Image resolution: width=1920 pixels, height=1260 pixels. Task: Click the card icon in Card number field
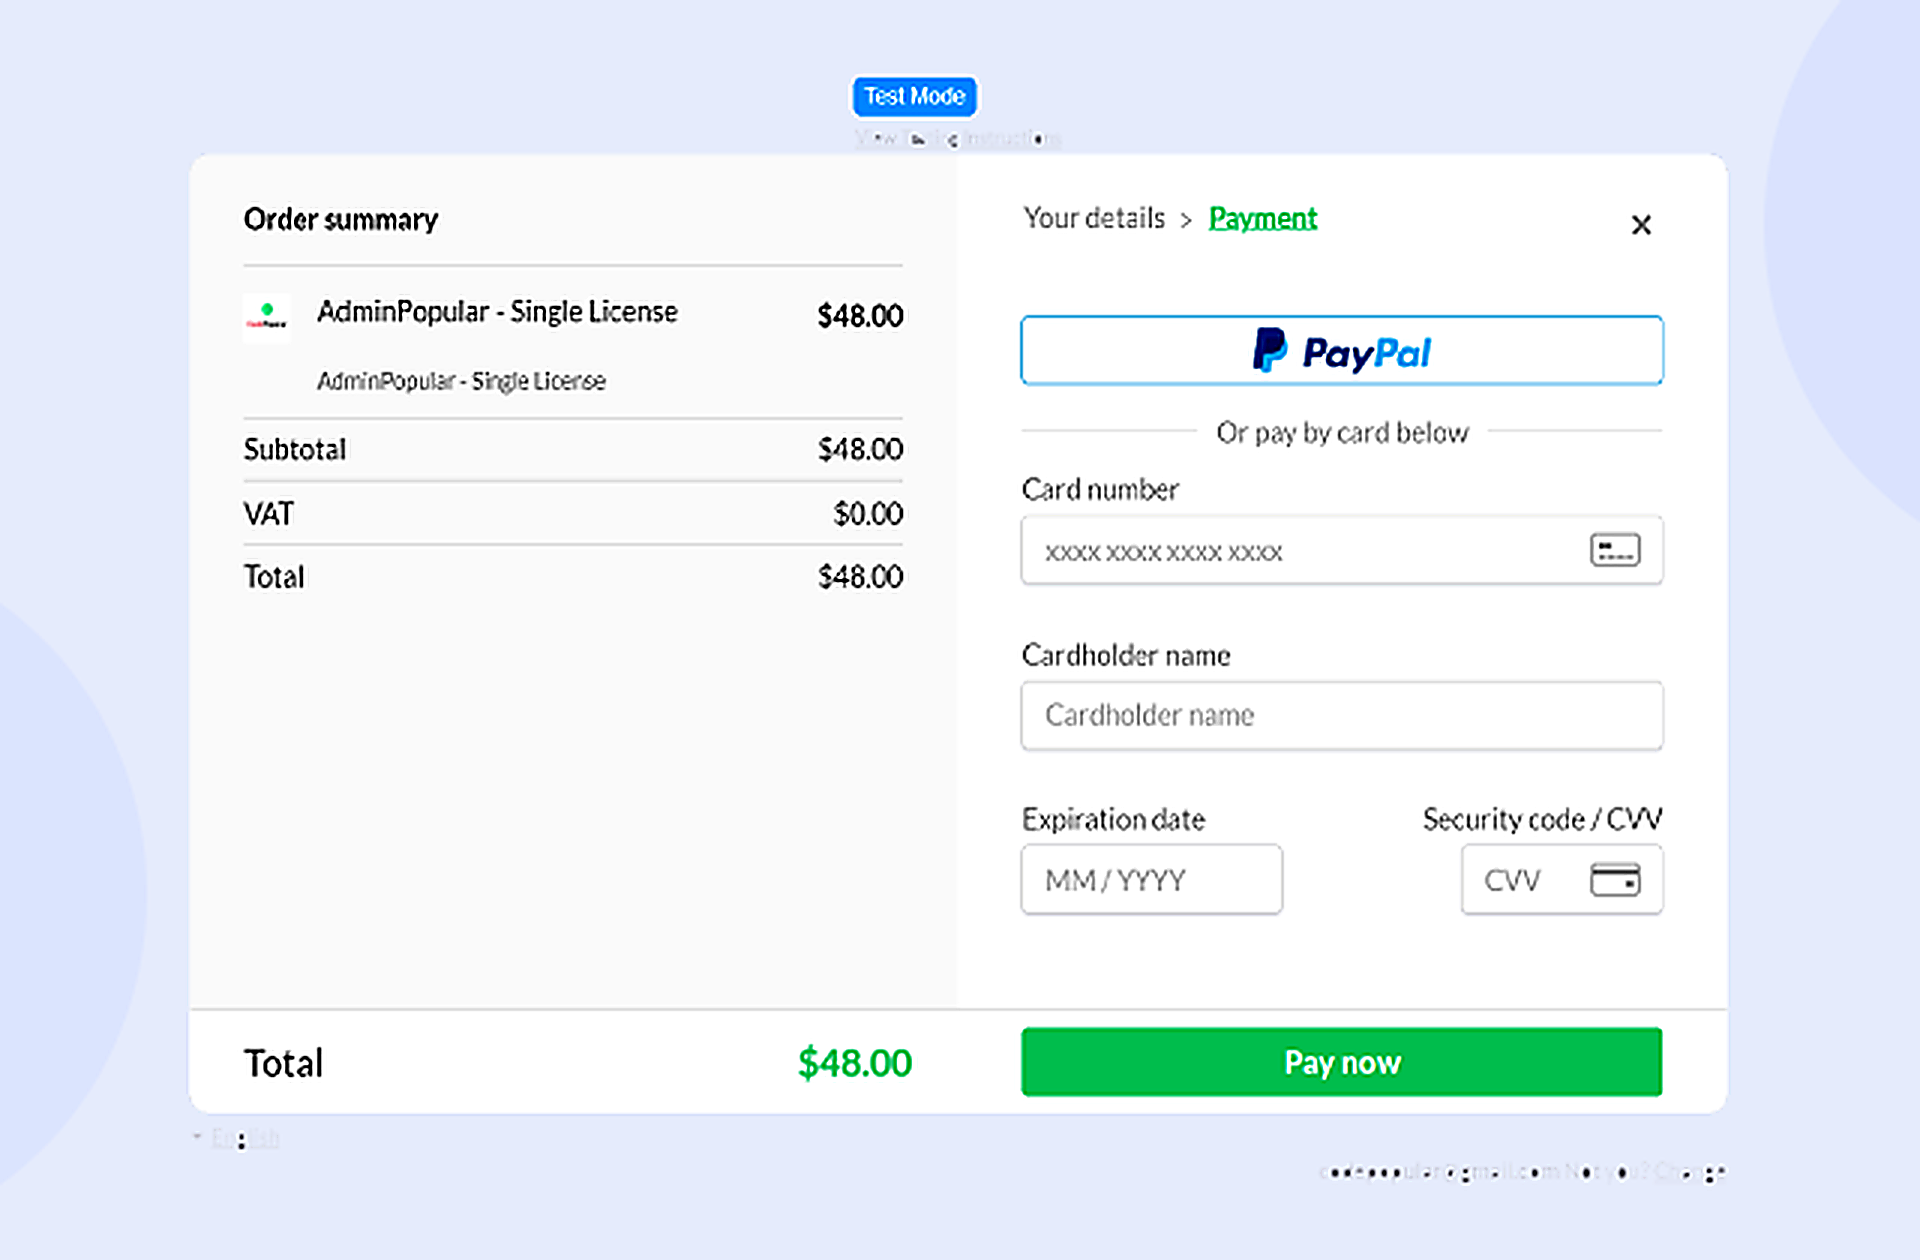pyautogui.click(x=1618, y=549)
